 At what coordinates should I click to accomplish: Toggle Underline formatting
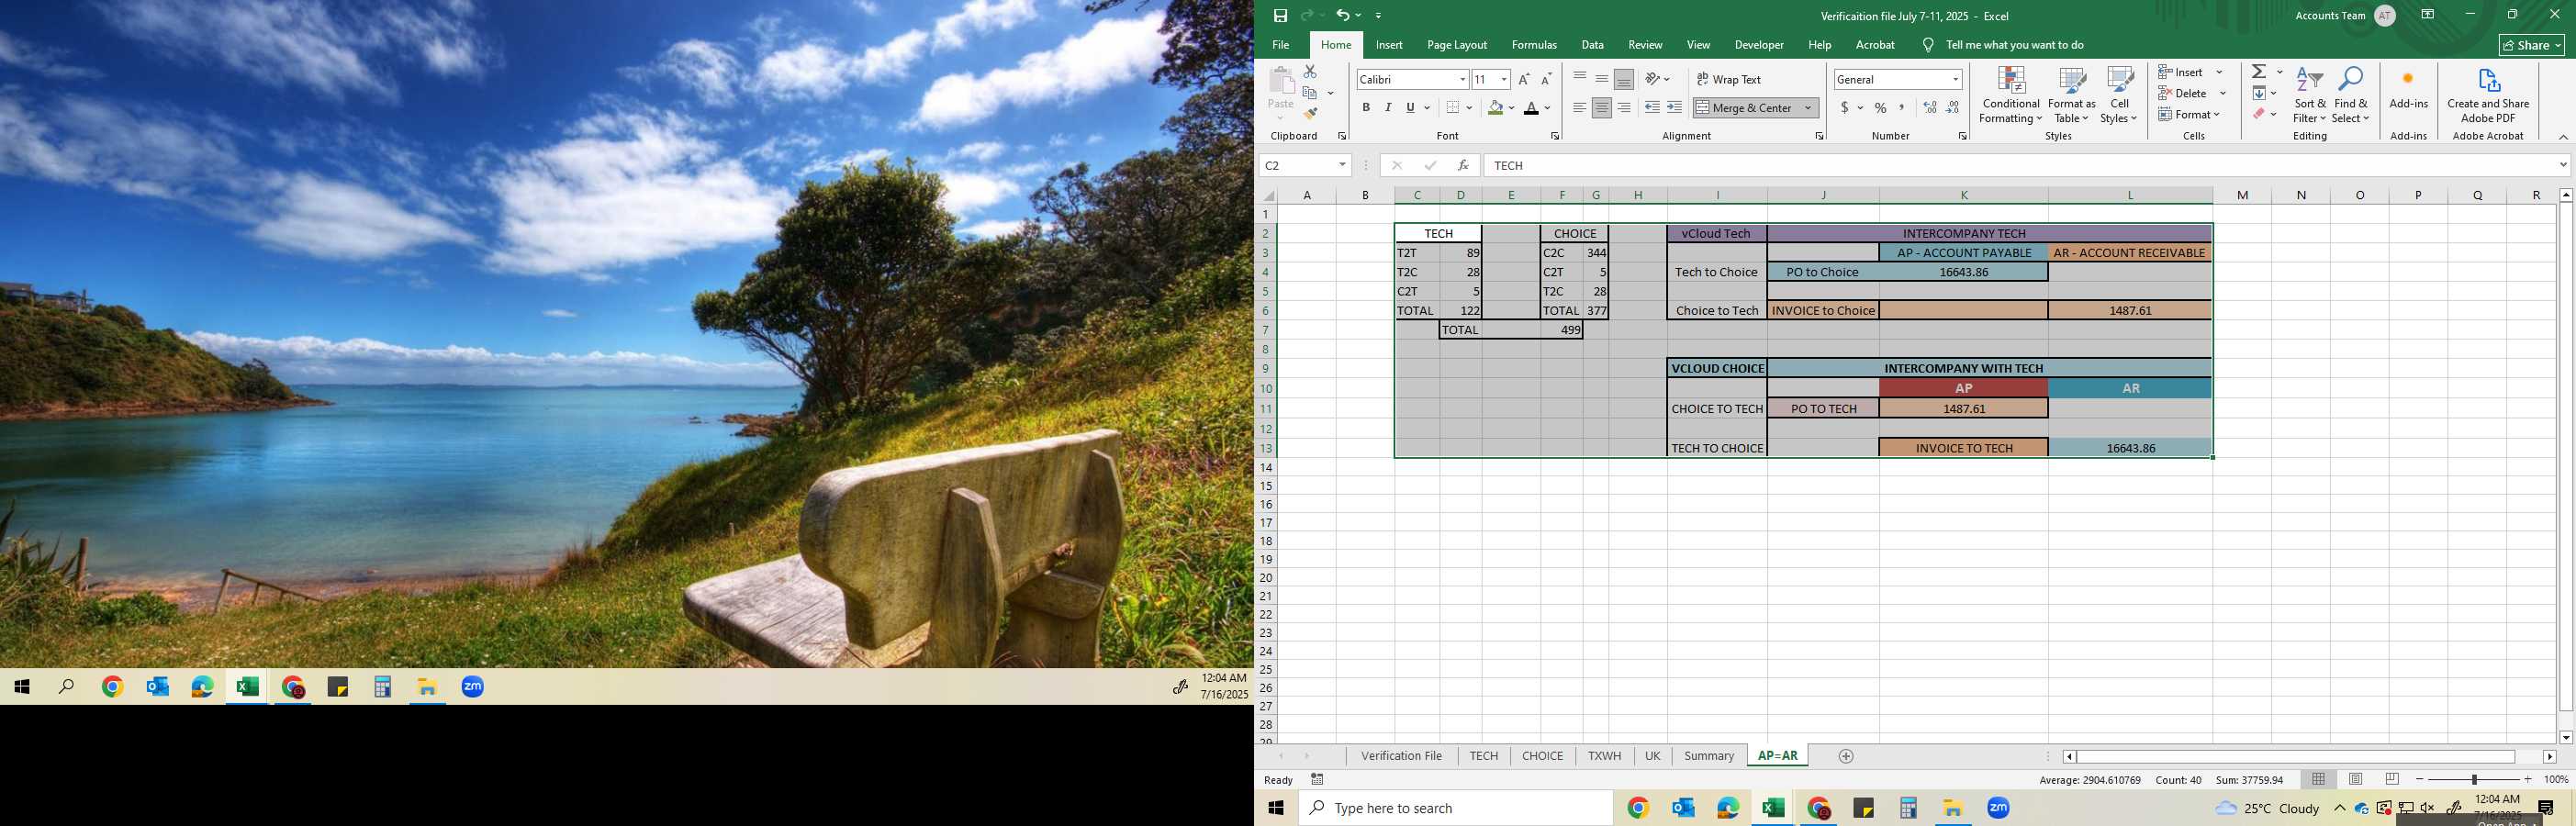1410,108
